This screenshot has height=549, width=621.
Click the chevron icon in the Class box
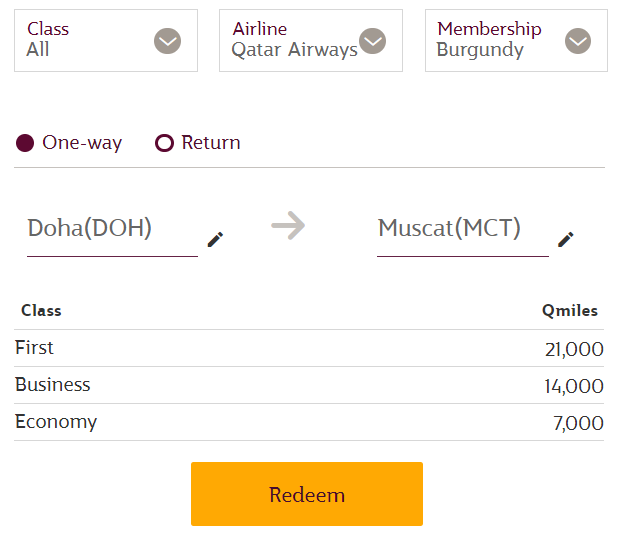tap(168, 41)
